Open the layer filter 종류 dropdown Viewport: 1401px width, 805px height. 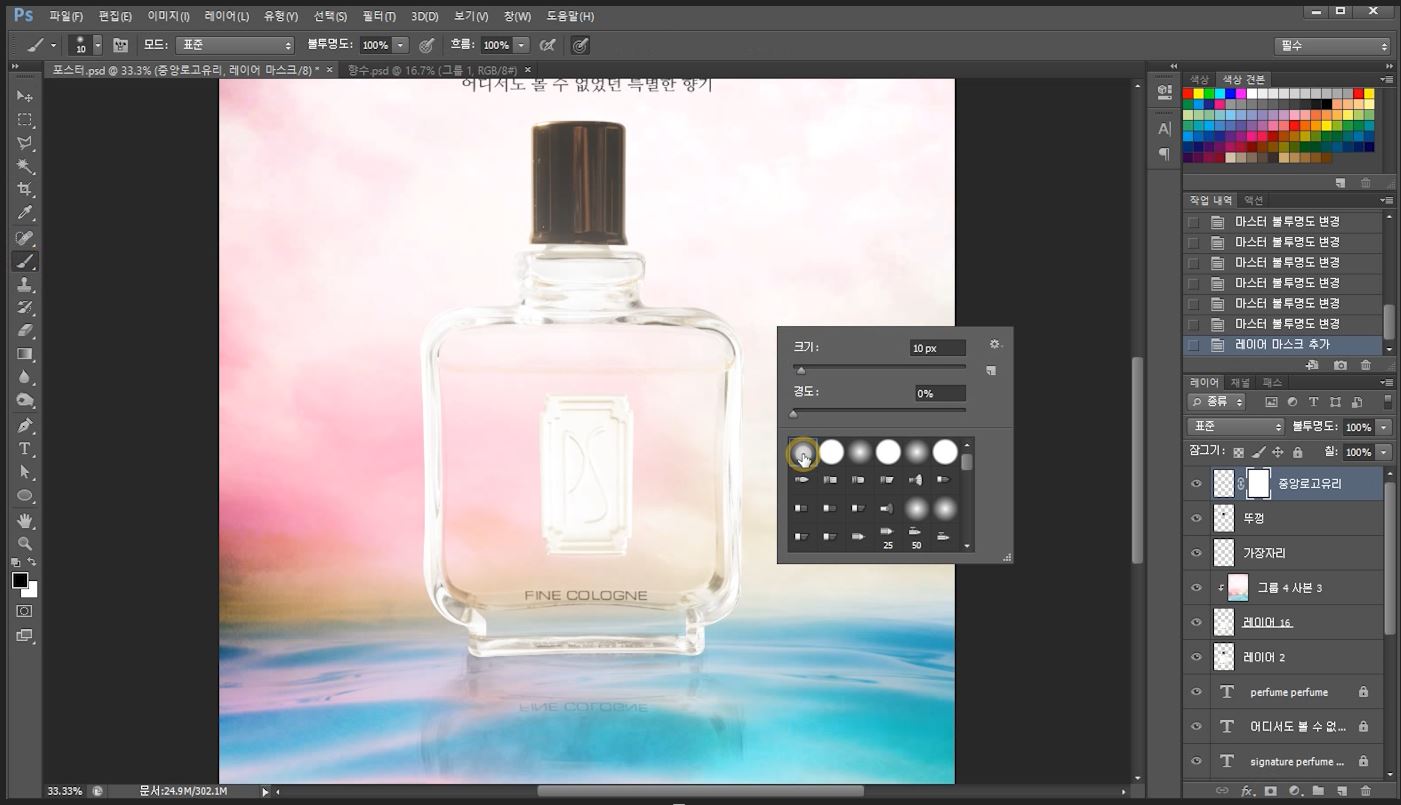pos(1217,402)
